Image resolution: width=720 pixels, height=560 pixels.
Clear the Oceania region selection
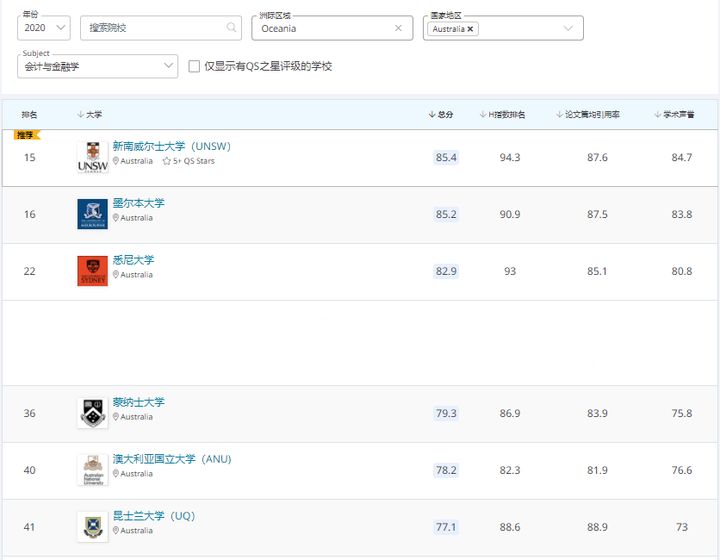point(398,28)
